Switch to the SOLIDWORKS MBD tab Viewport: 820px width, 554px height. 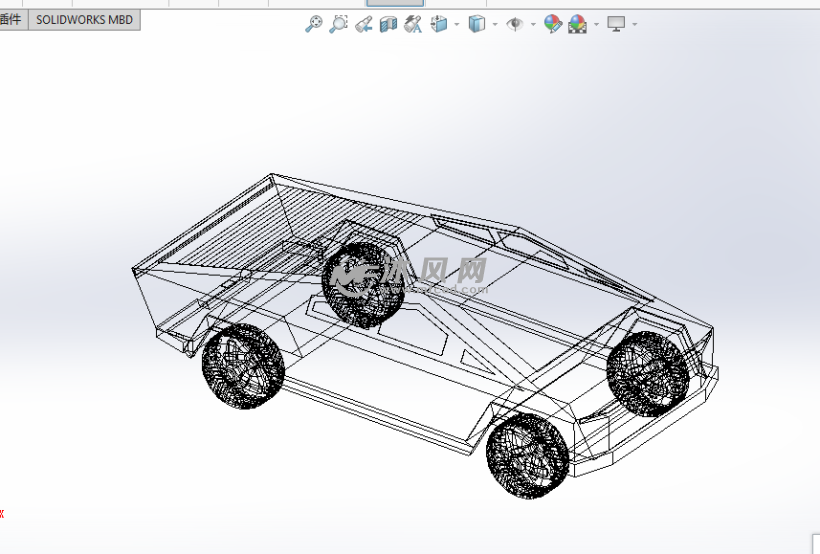point(84,20)
